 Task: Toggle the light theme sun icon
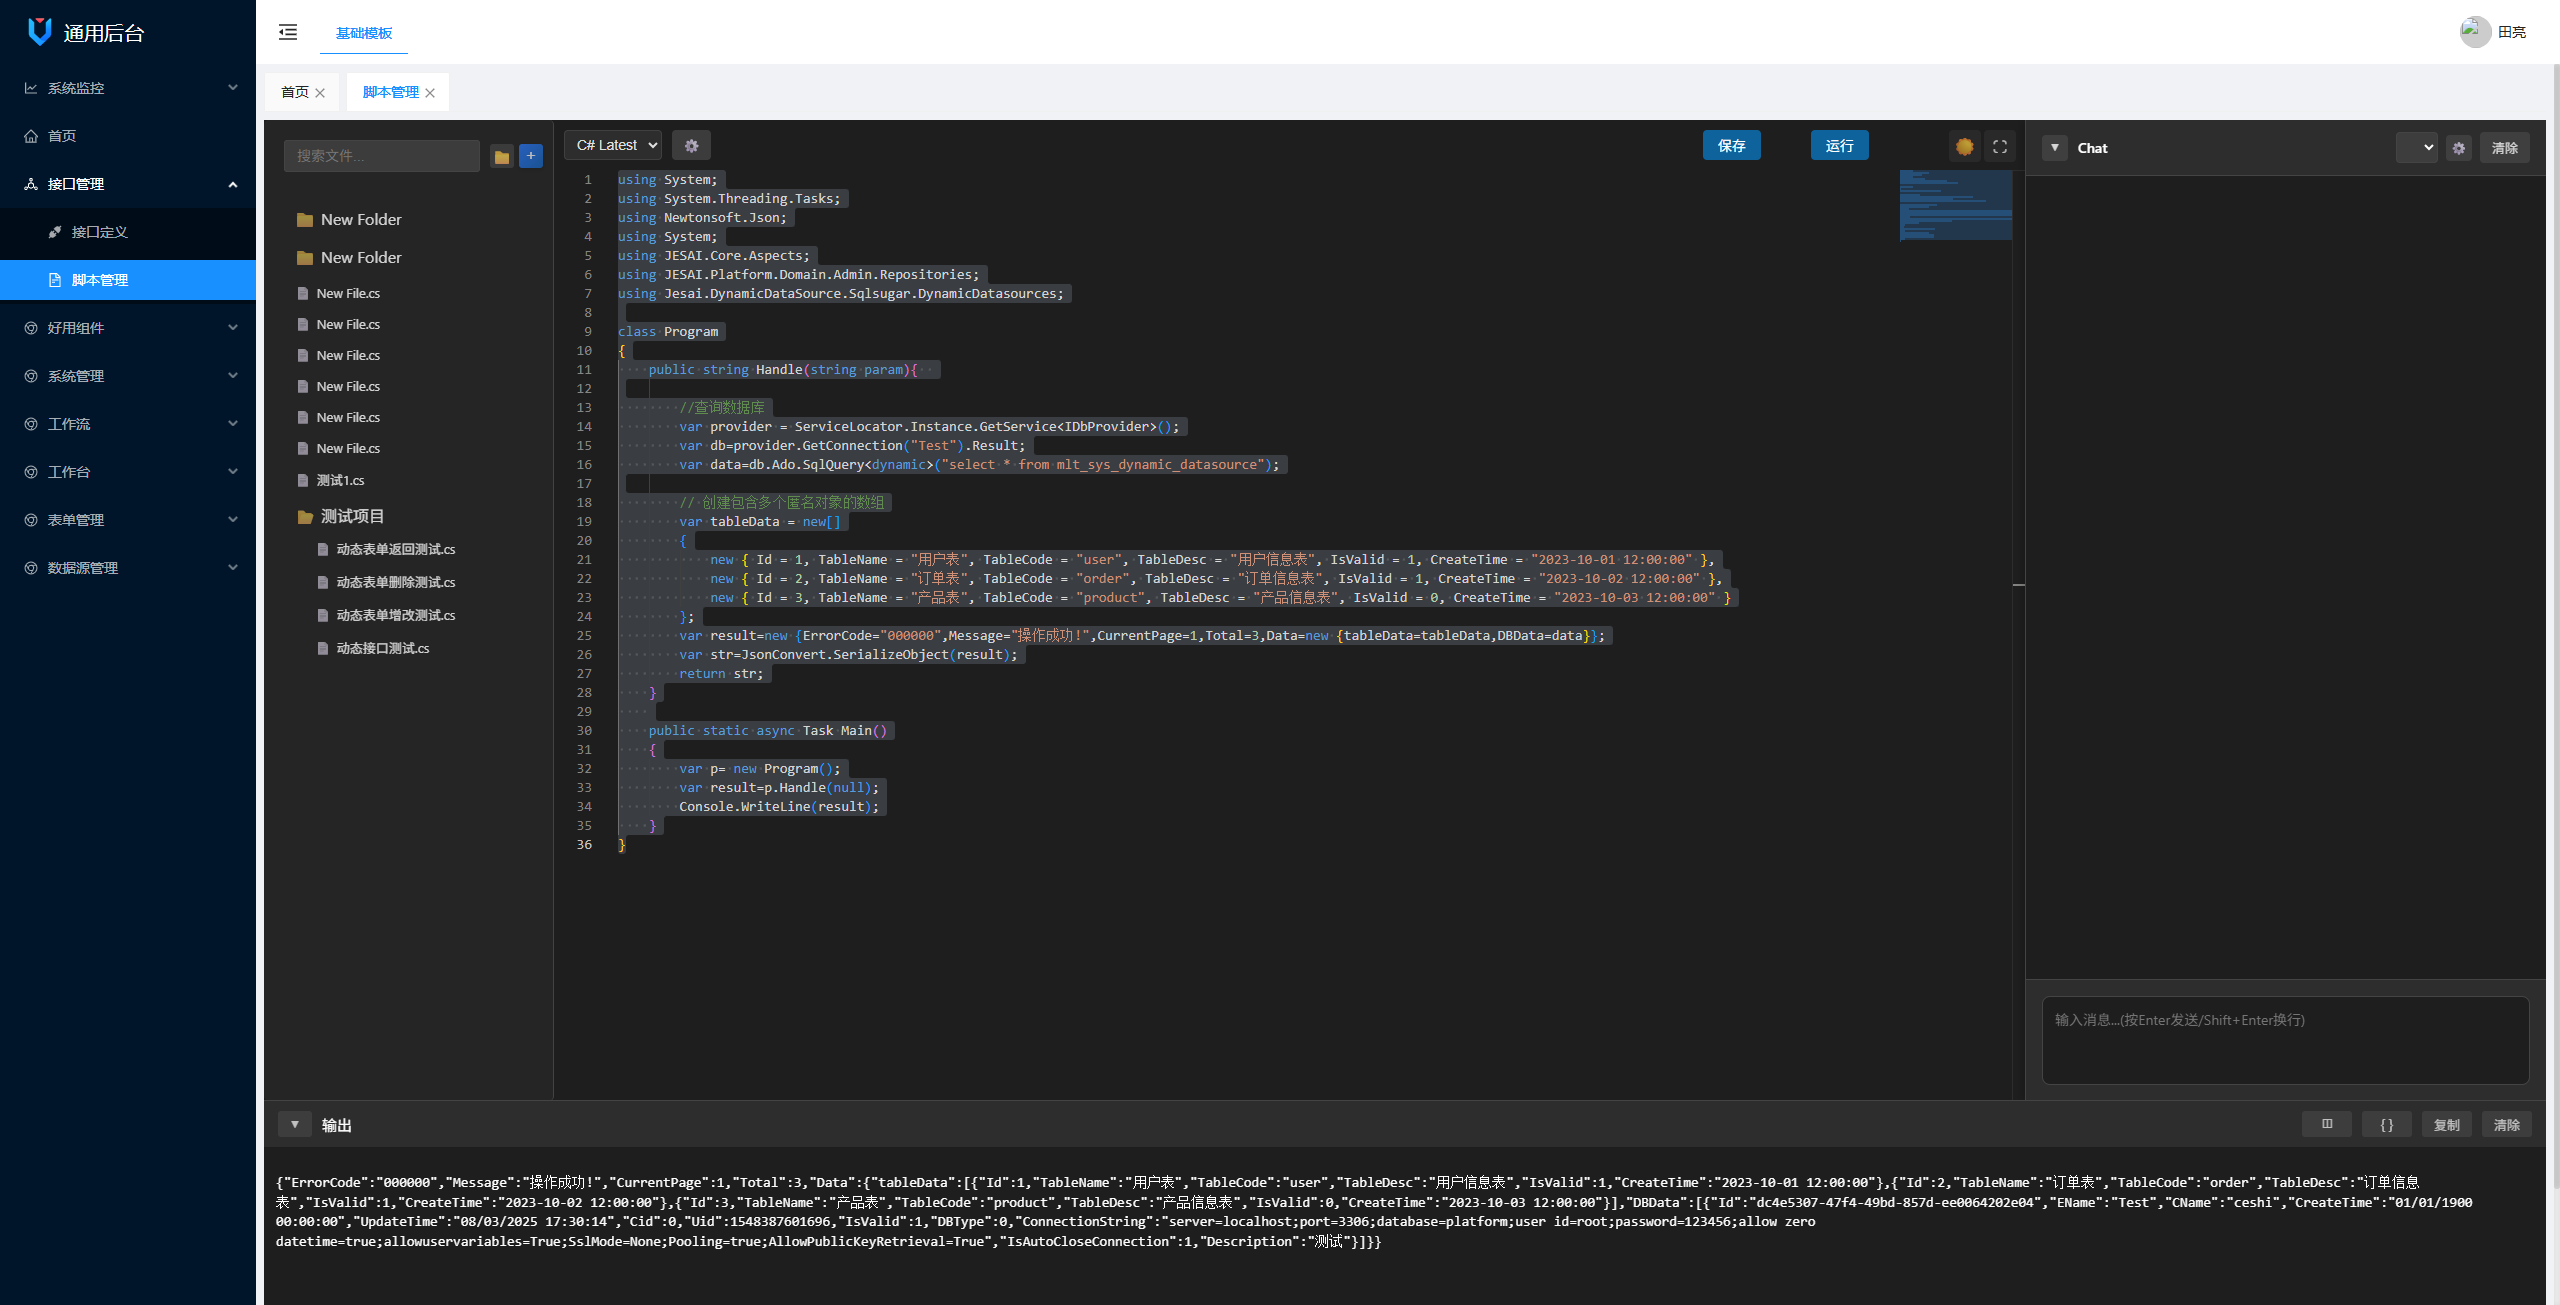click(x=1964, y=146)
